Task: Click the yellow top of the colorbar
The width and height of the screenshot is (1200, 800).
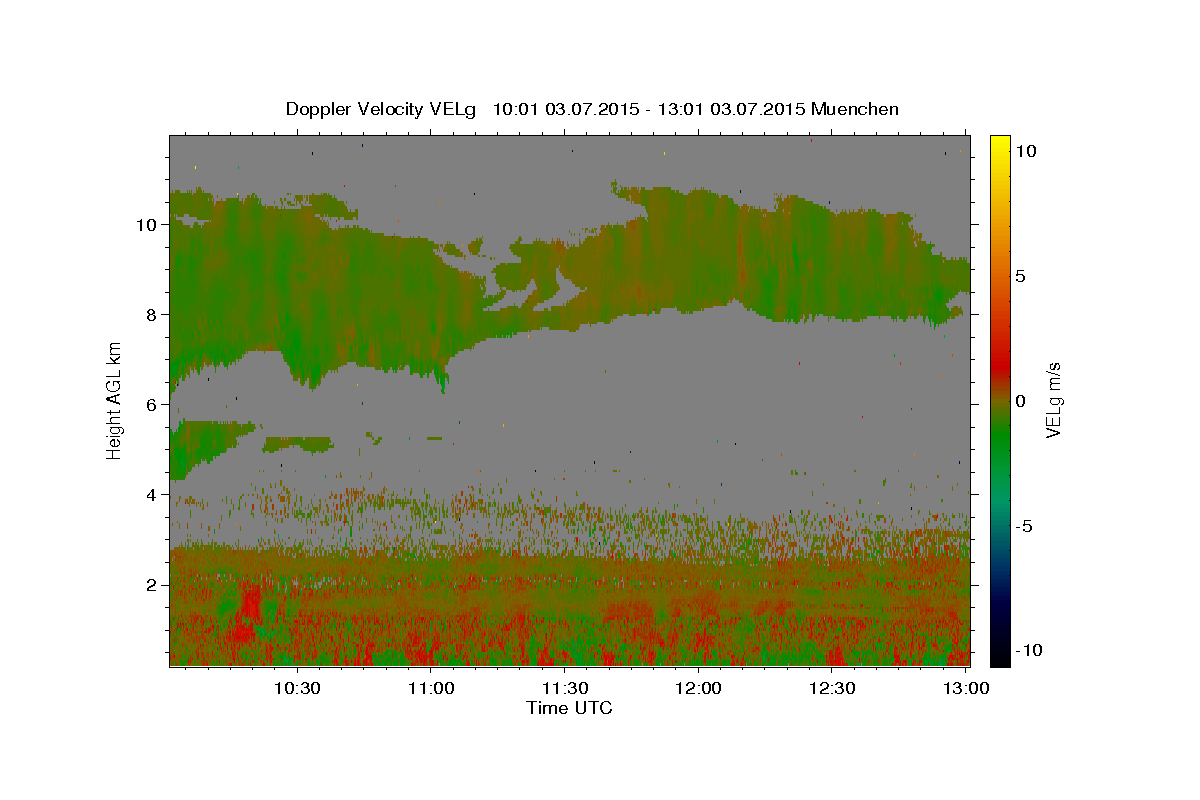Action: (x=1000, y=145)
